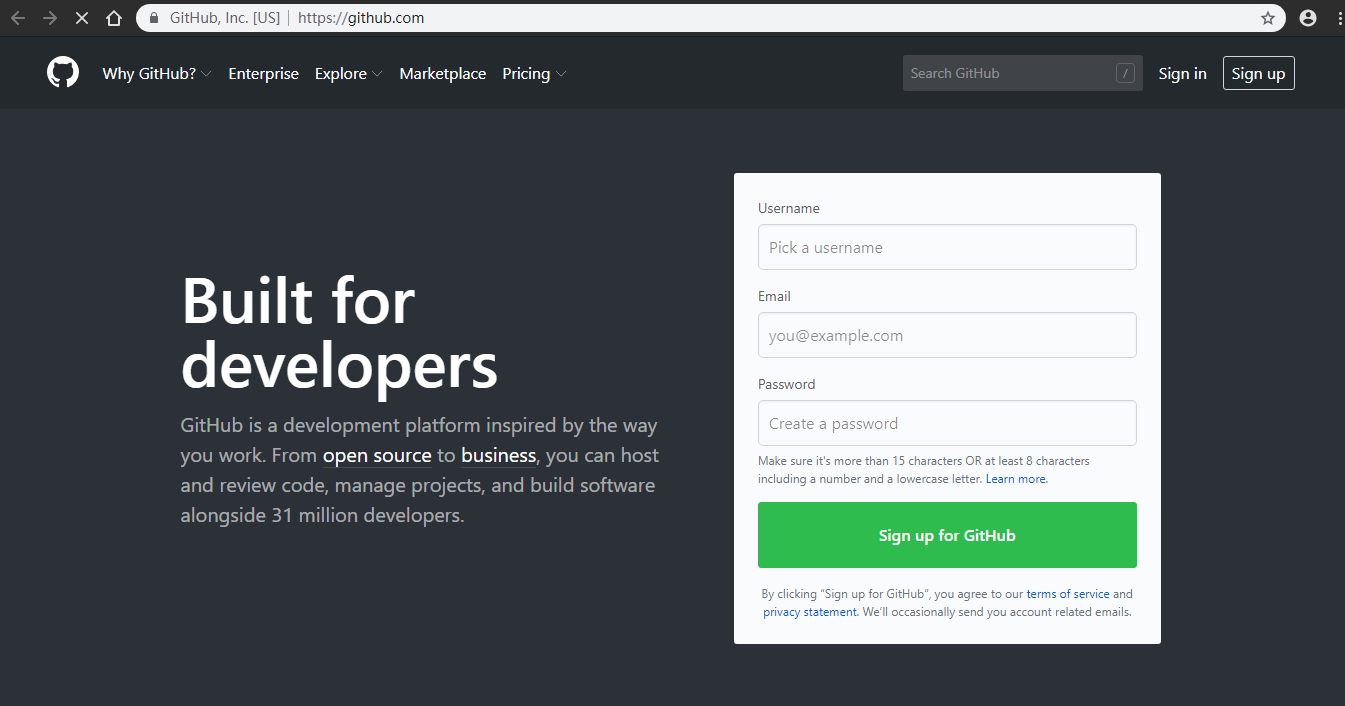This screenshot has height=706, width=1345.
Task: Click the Built for developers headline
Action: click(x=339, y=333)
